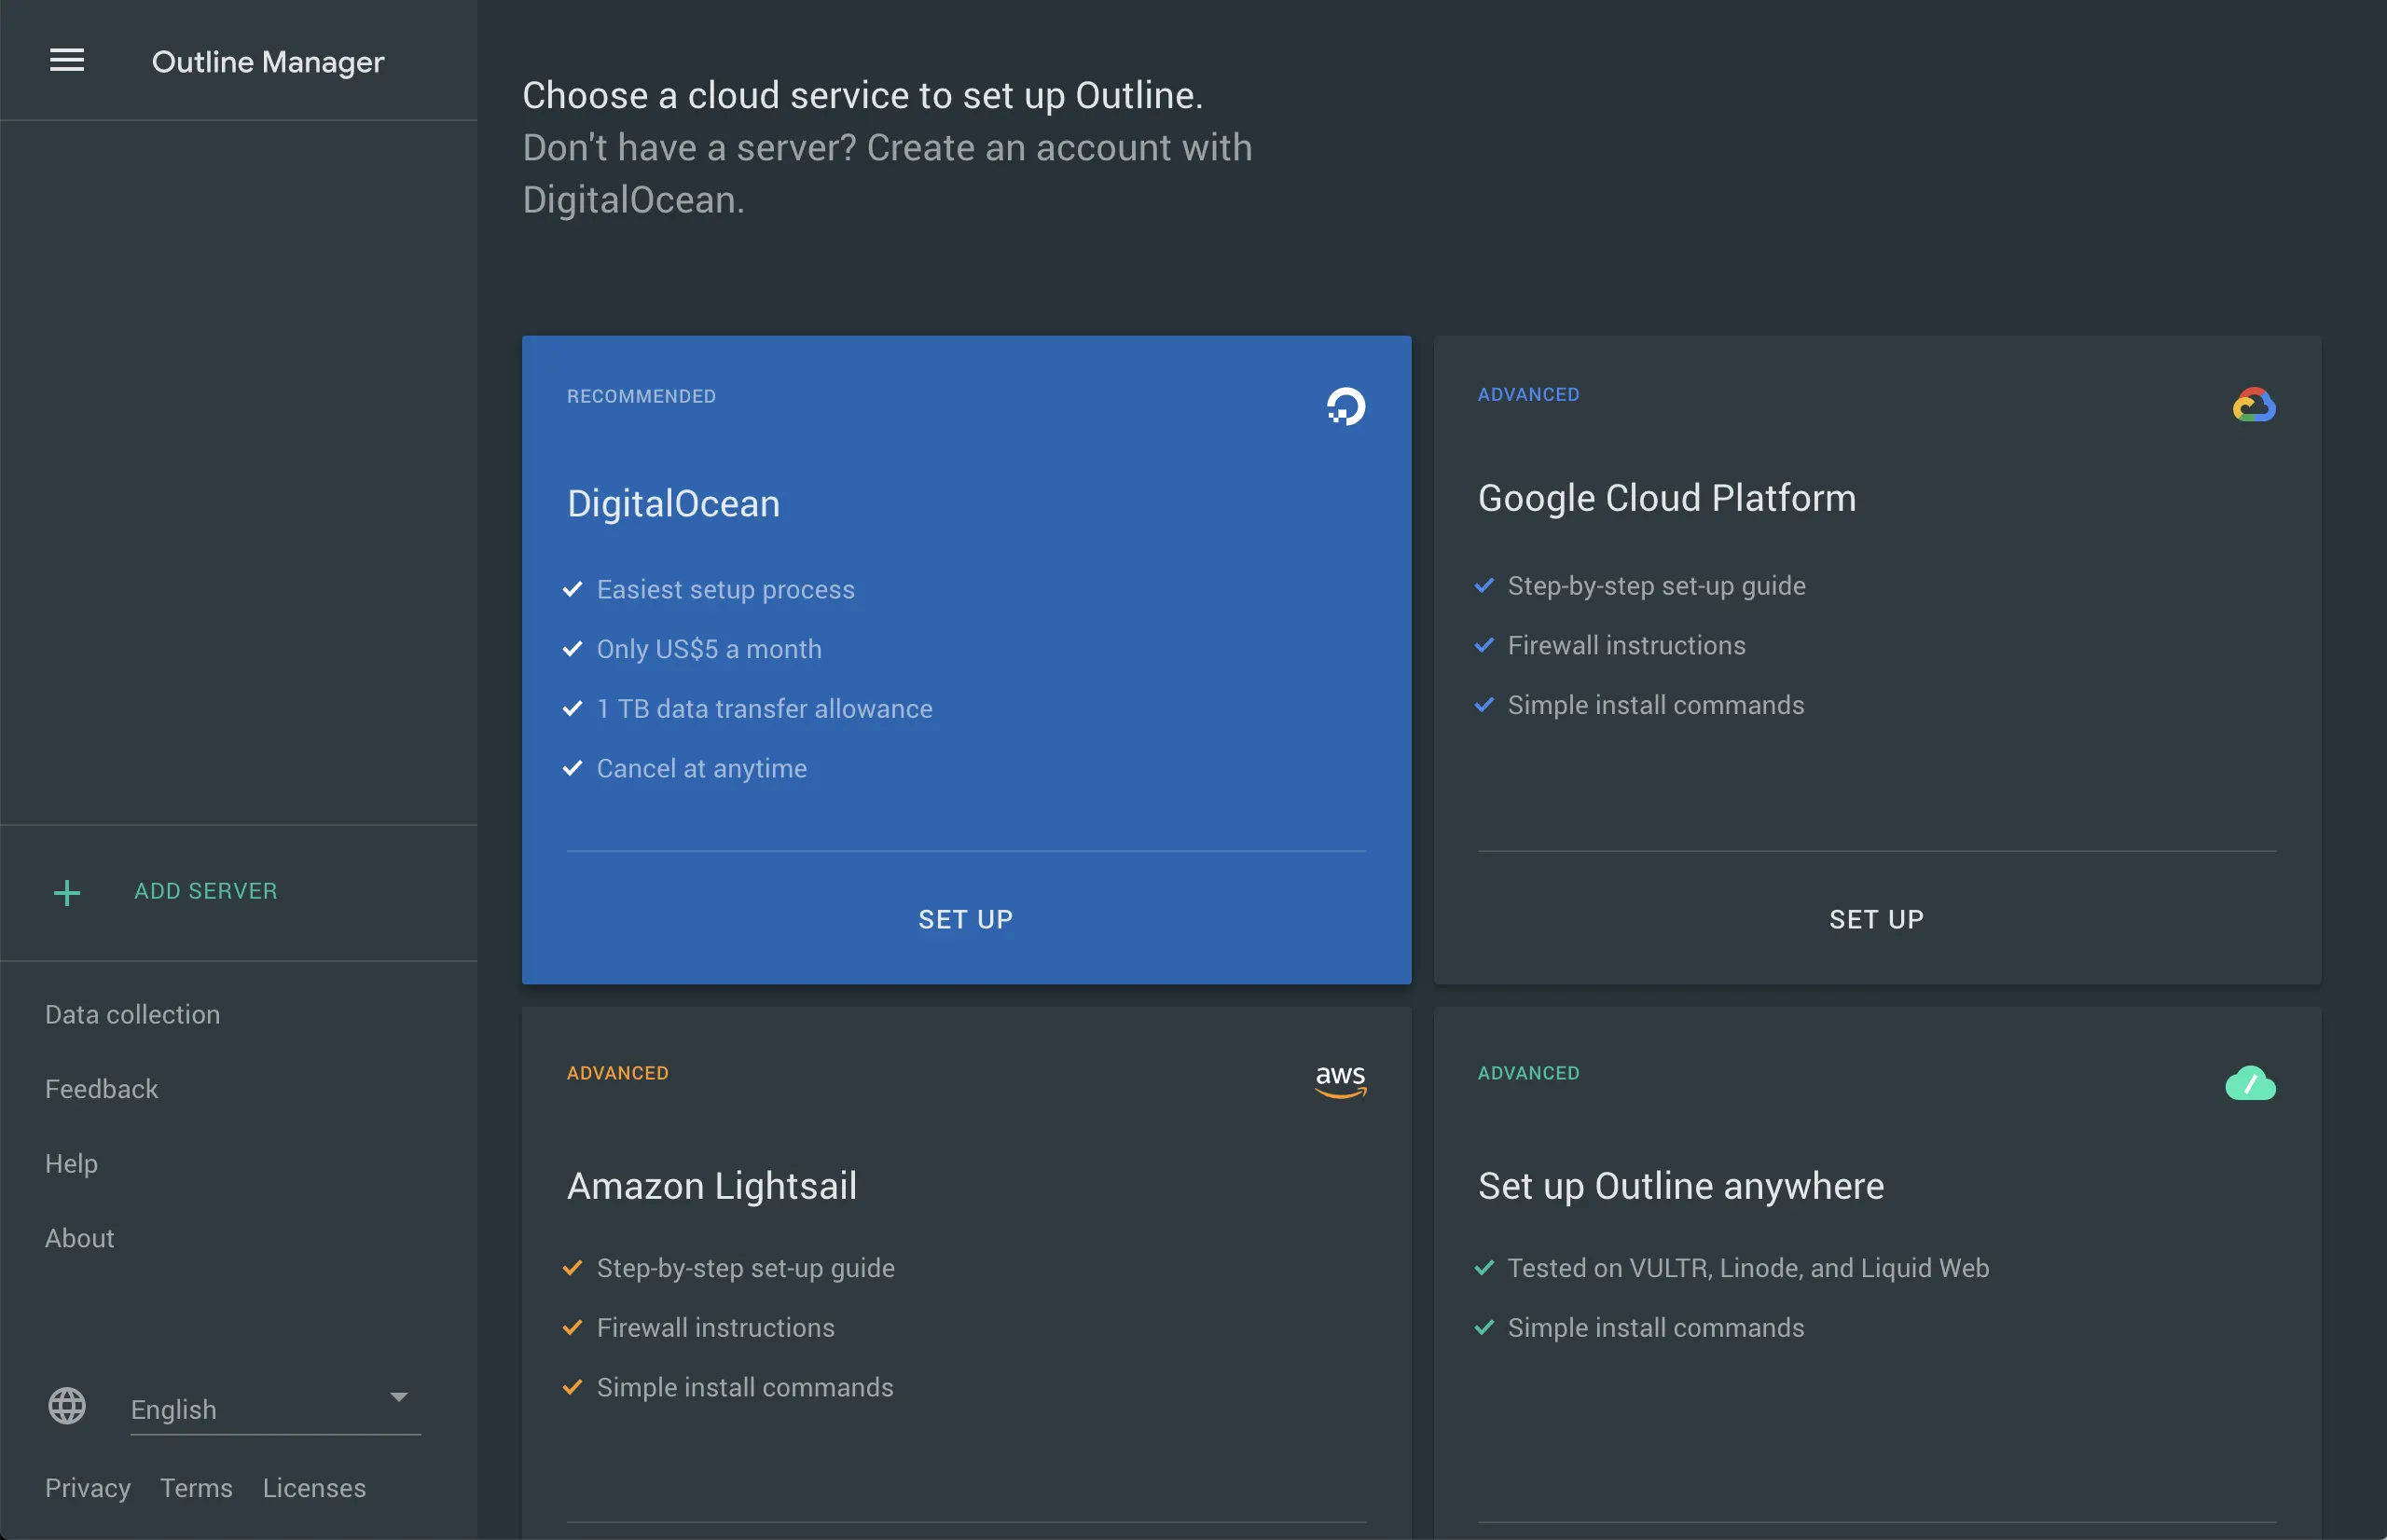Viewport: 2387px width, 1540px height.
Task: Click the DigitalOcean logo icon
Action: tap(1345, 406)
